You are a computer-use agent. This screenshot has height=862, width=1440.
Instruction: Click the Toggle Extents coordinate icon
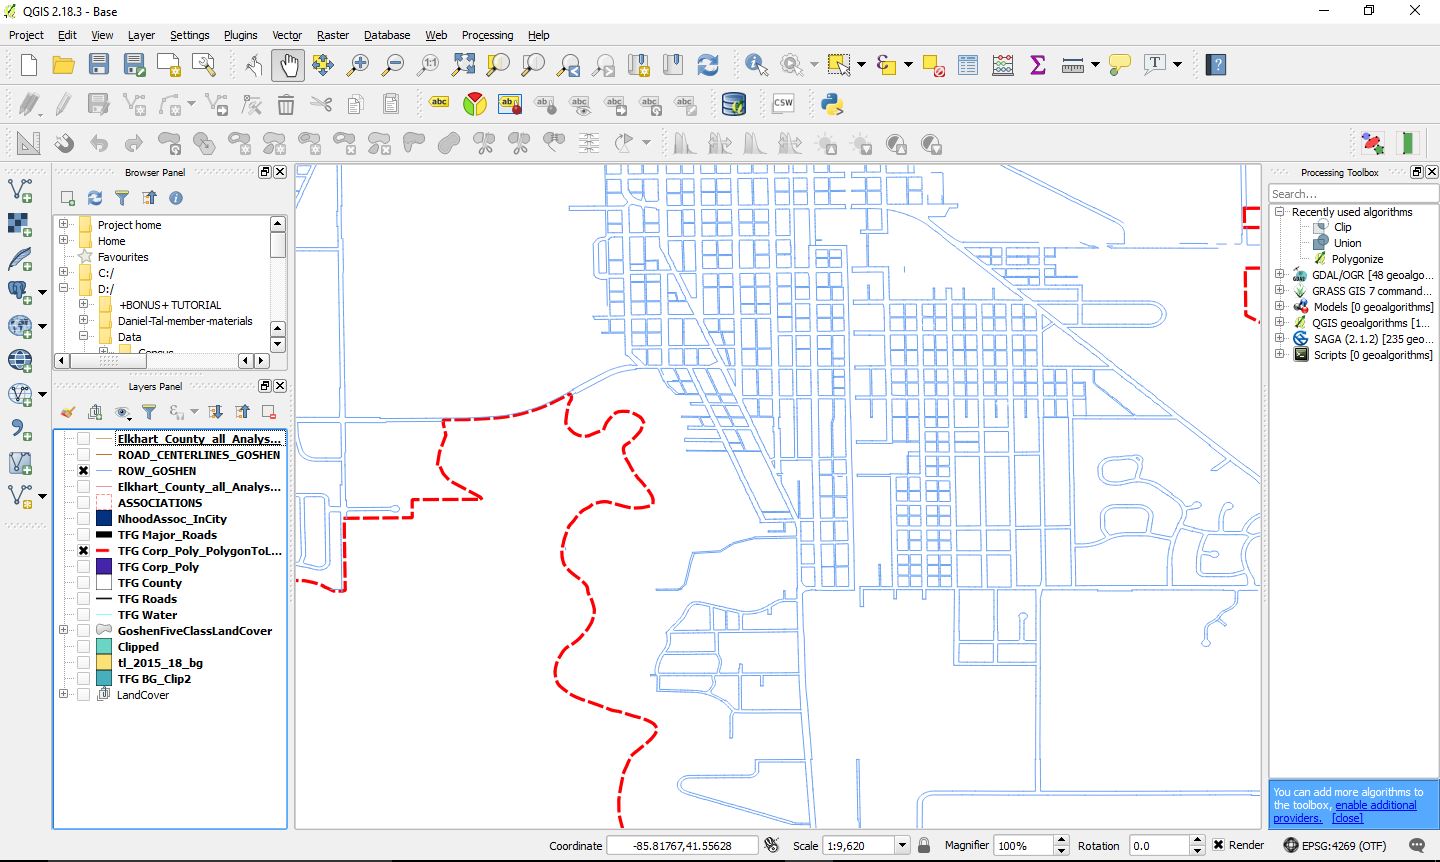[x=771, y=845]
